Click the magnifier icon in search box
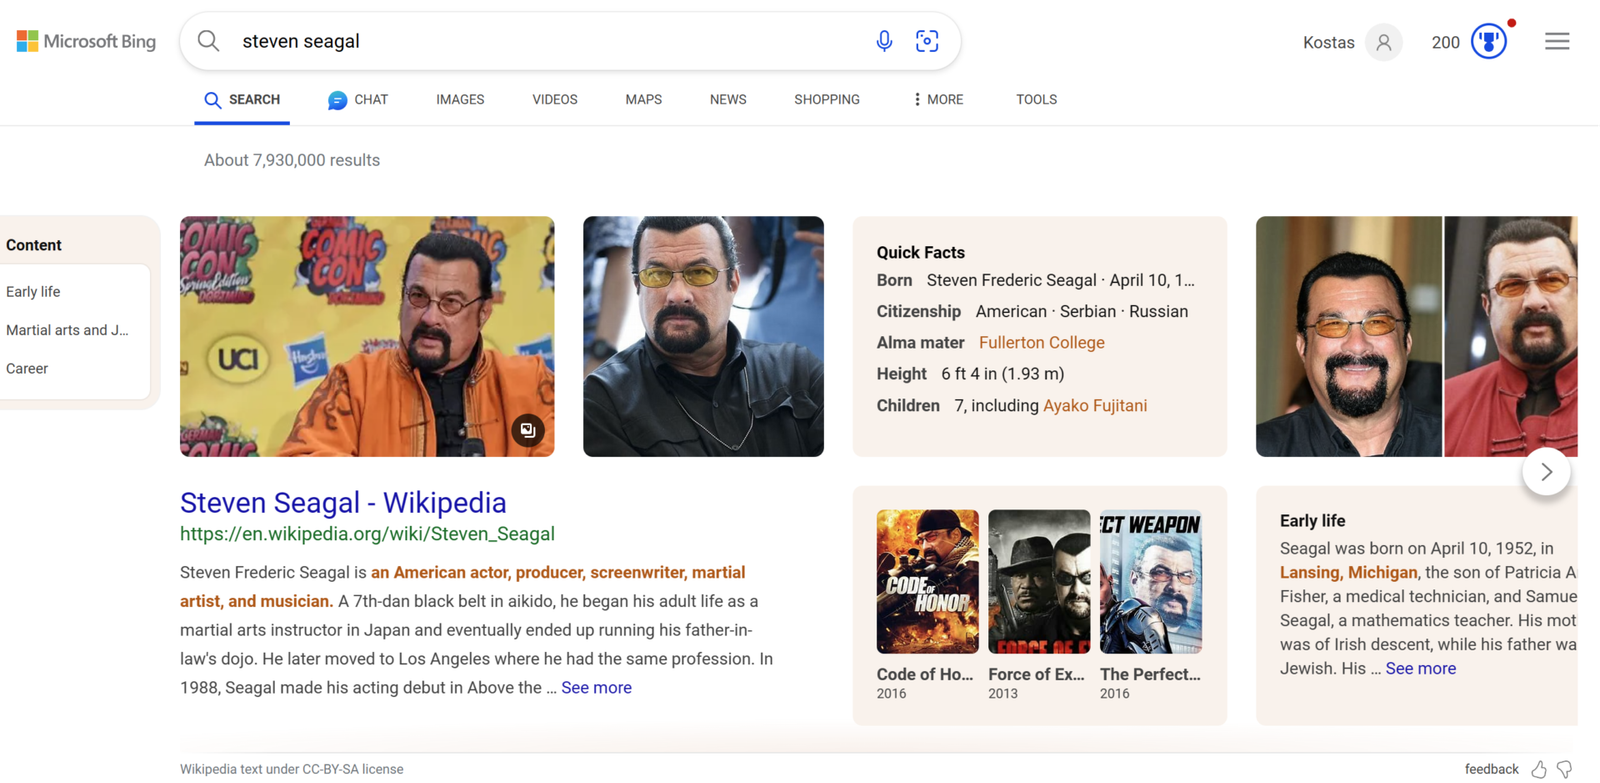 click(208, 41)
